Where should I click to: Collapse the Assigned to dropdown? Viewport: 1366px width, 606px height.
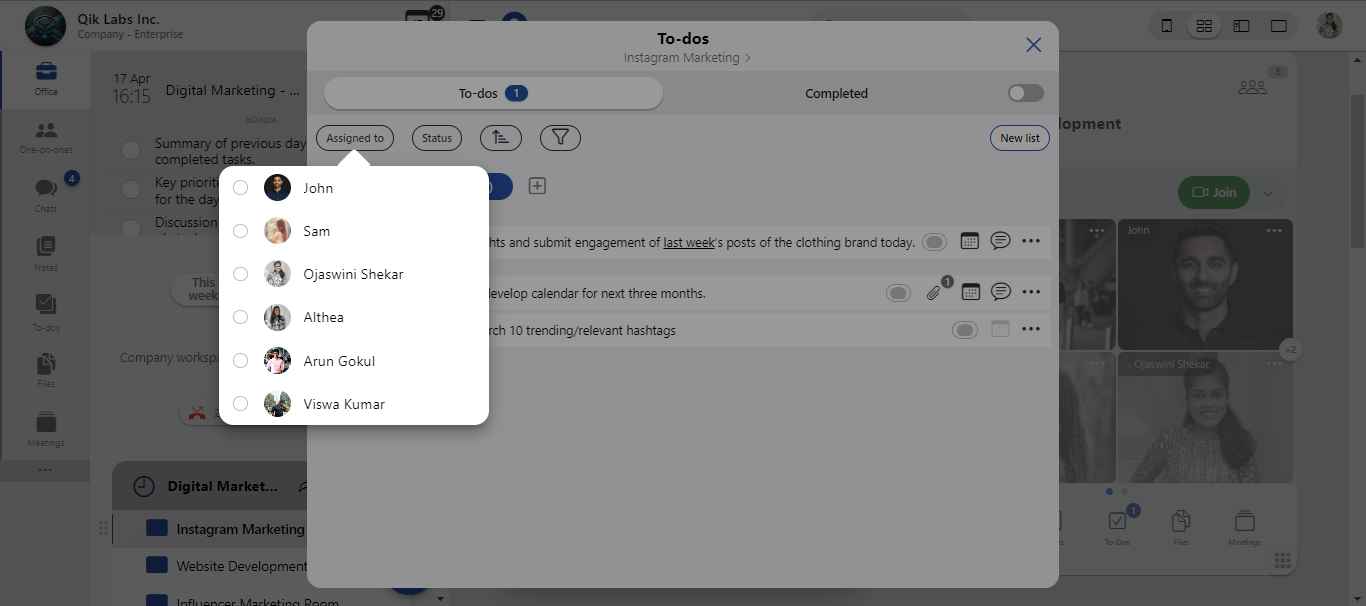coord(355,138)
